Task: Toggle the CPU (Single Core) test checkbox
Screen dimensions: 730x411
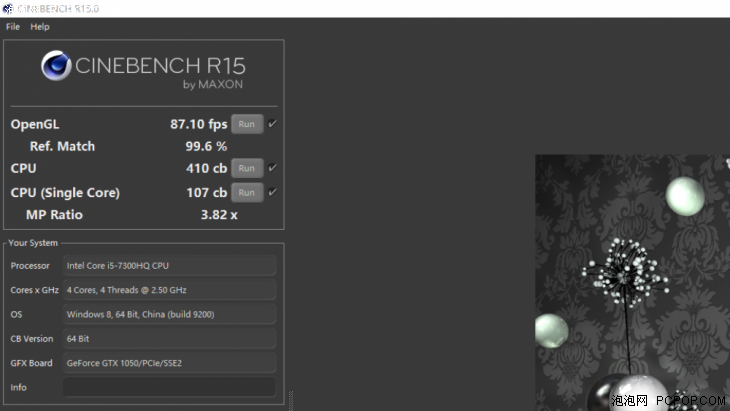Action: pyautogui.click(x=272, y=192)
